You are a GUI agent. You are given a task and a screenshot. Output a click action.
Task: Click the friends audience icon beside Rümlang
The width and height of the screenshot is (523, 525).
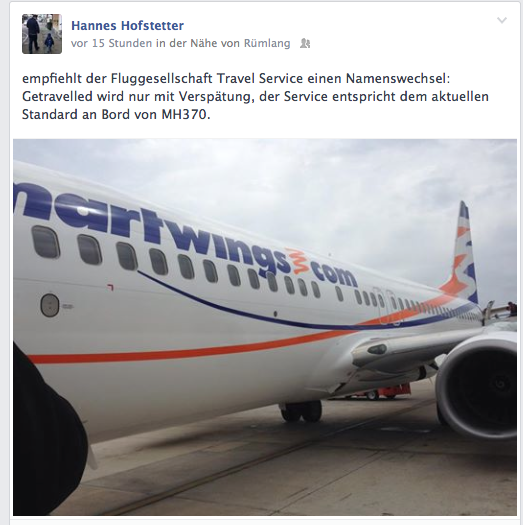305,44
